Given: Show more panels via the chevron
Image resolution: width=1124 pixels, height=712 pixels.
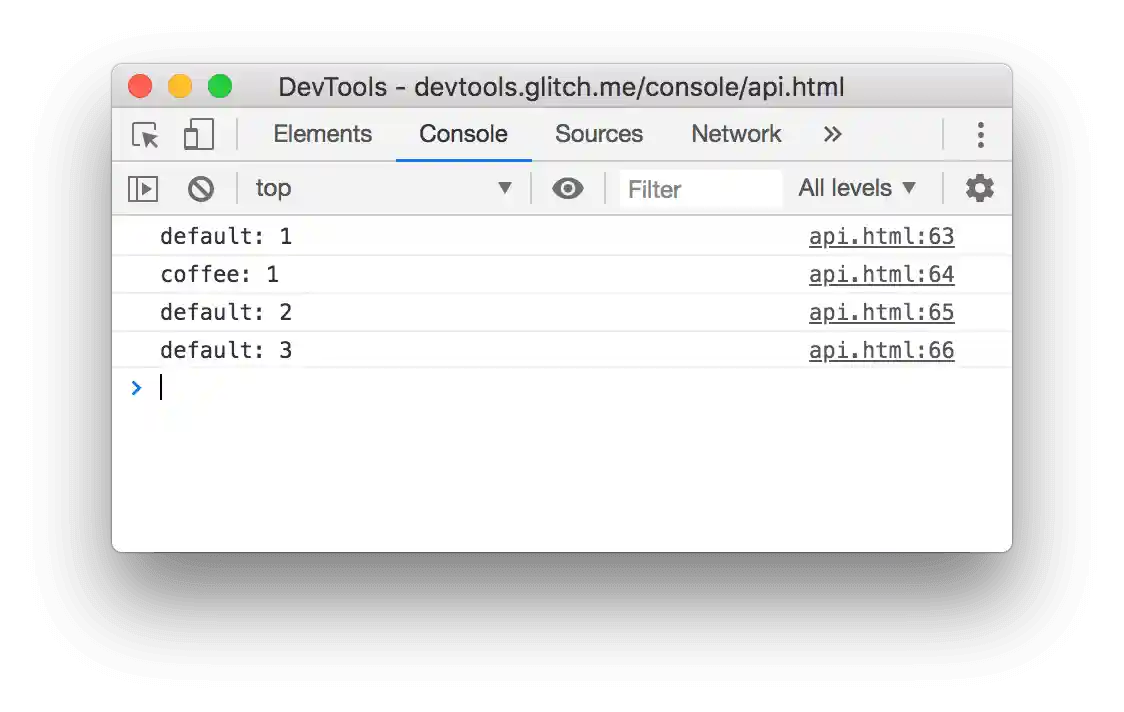Looking at the screenshot, I should tap(833, 134).
